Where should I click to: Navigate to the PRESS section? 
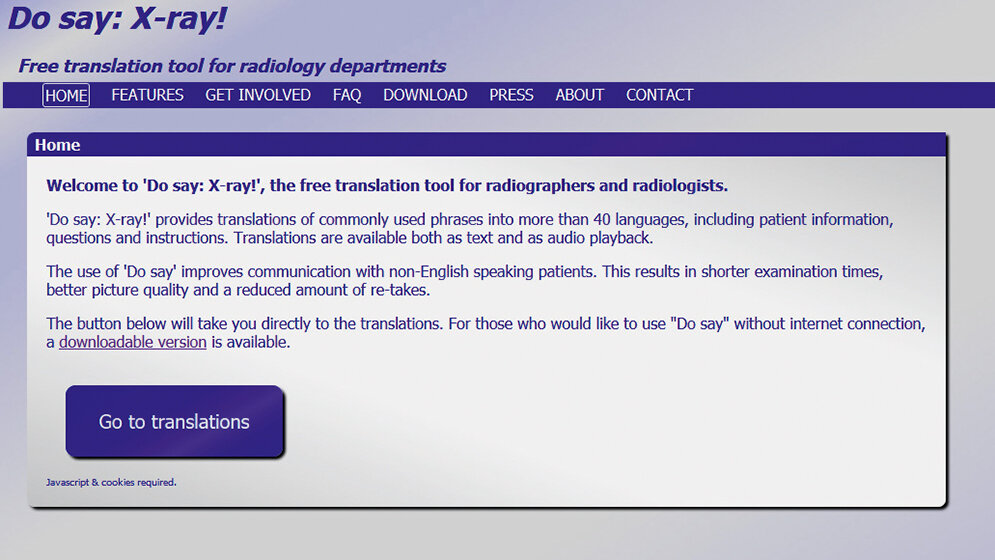tap(511, 95)
